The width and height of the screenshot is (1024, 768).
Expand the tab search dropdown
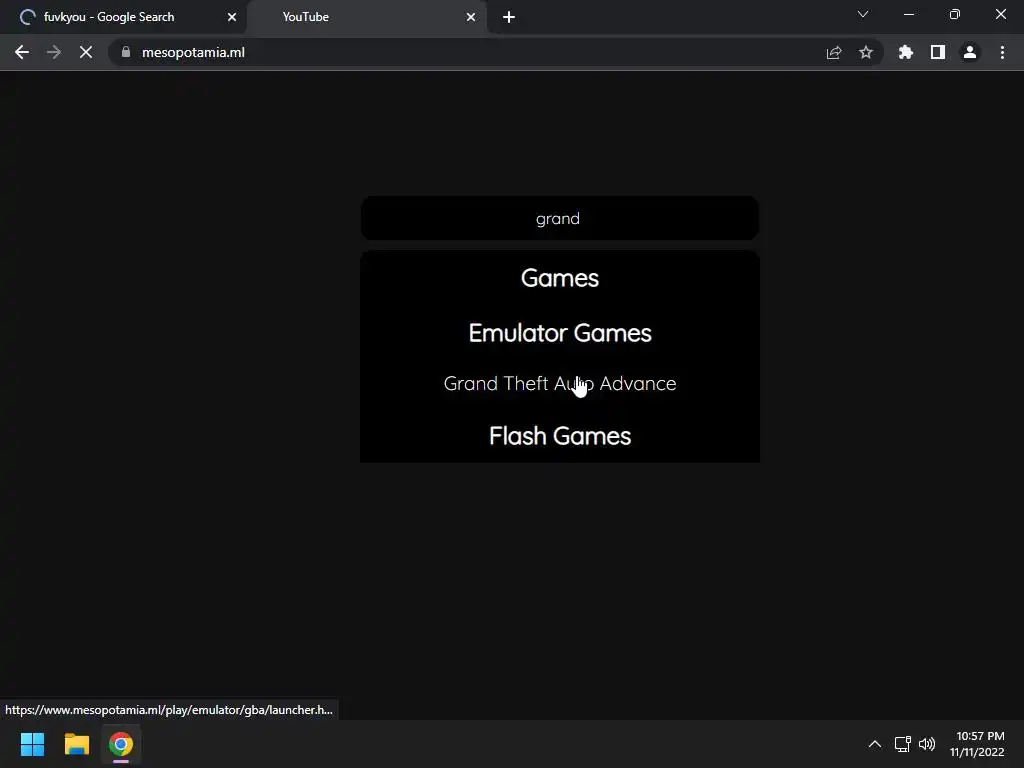pos(863,14)
